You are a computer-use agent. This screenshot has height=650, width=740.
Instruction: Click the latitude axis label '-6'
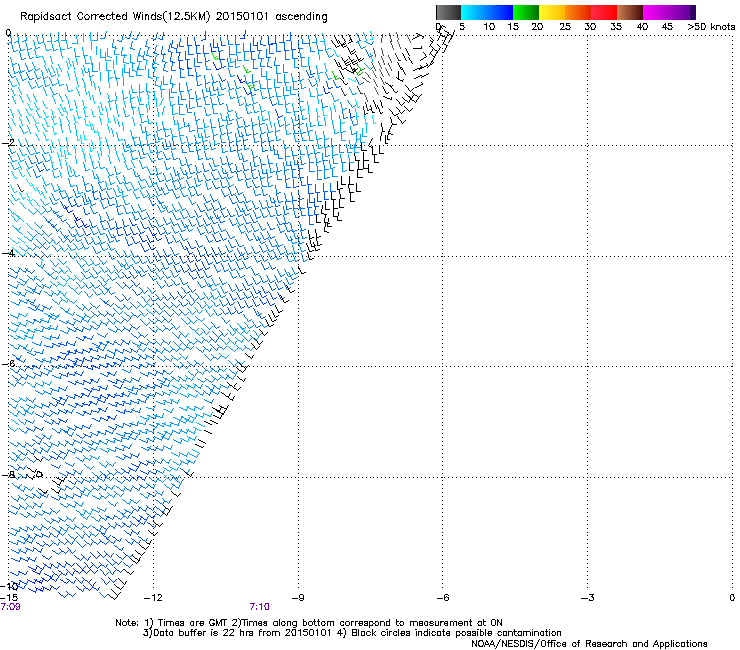[8, 363]
